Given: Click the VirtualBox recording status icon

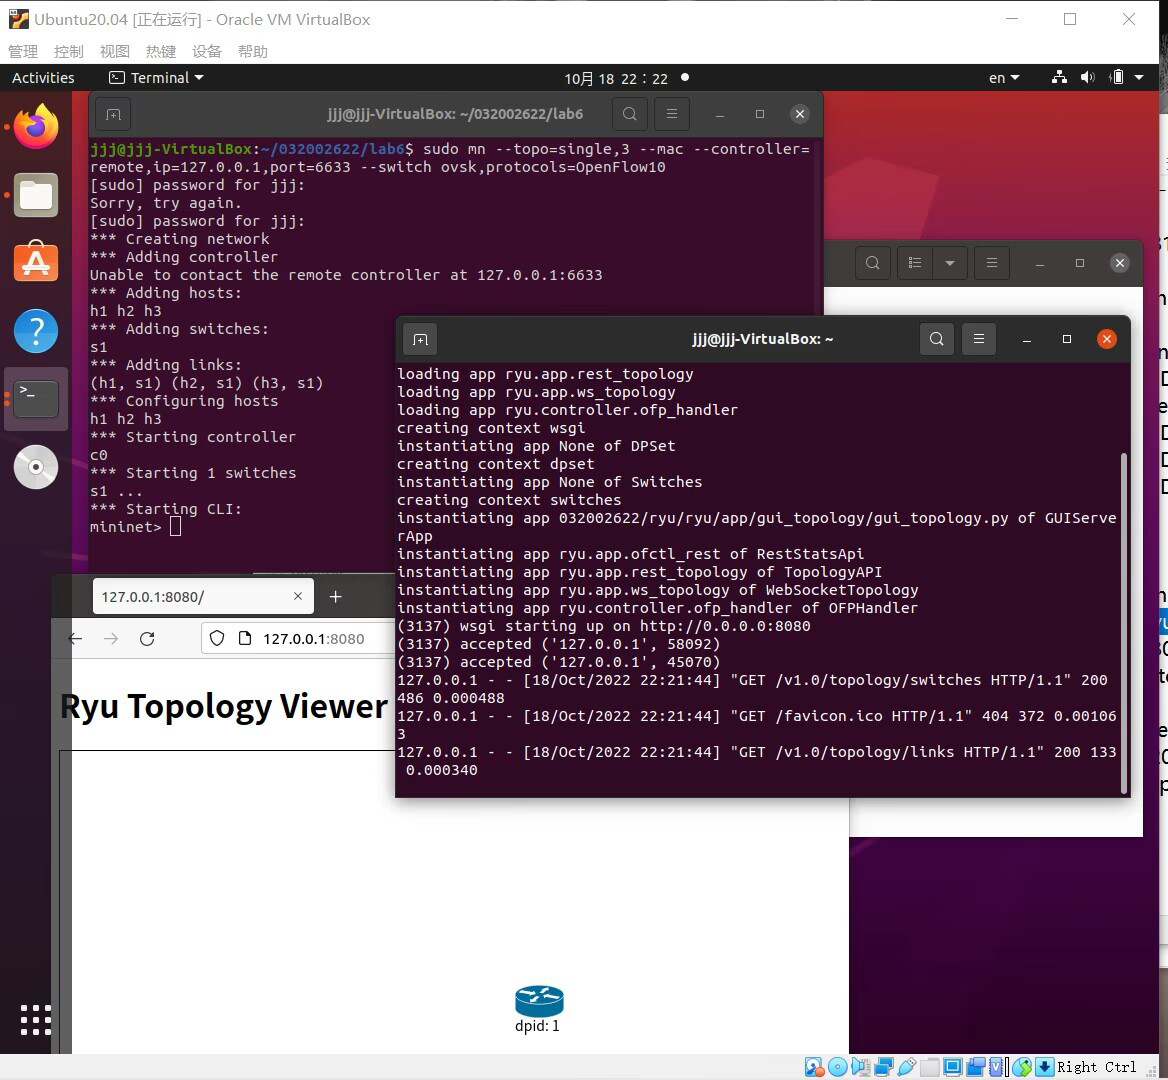Looking at the screenshot, I should (x=976, y=1067).
